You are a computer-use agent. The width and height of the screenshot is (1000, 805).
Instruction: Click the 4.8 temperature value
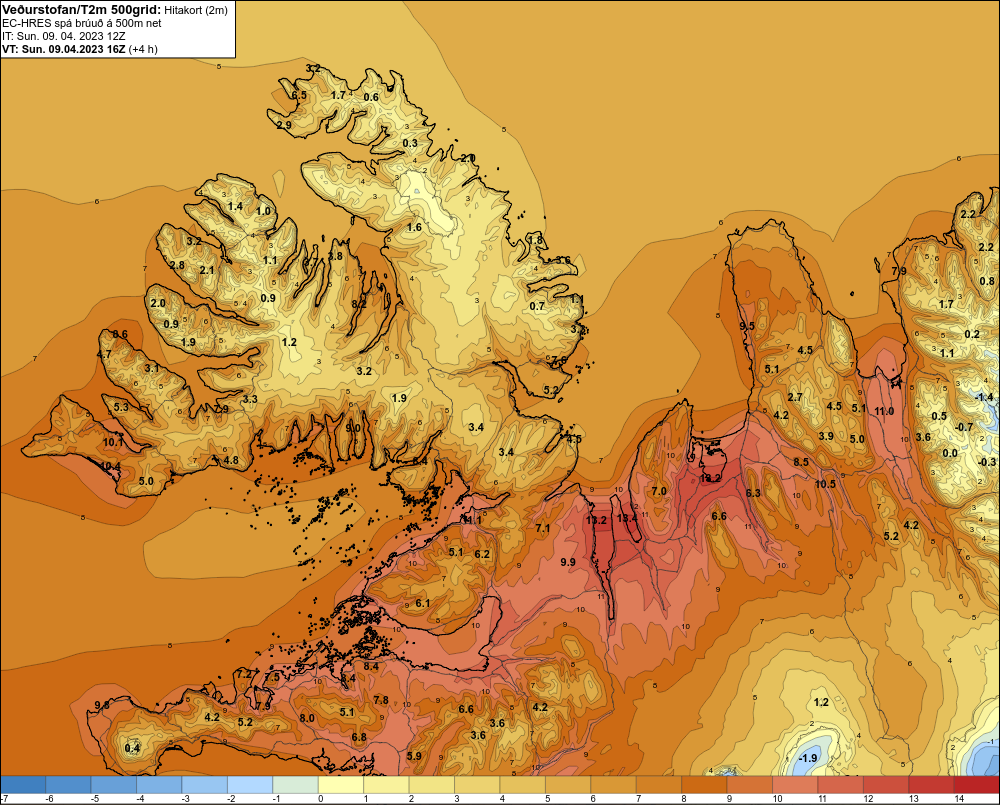tap(231, 460)
